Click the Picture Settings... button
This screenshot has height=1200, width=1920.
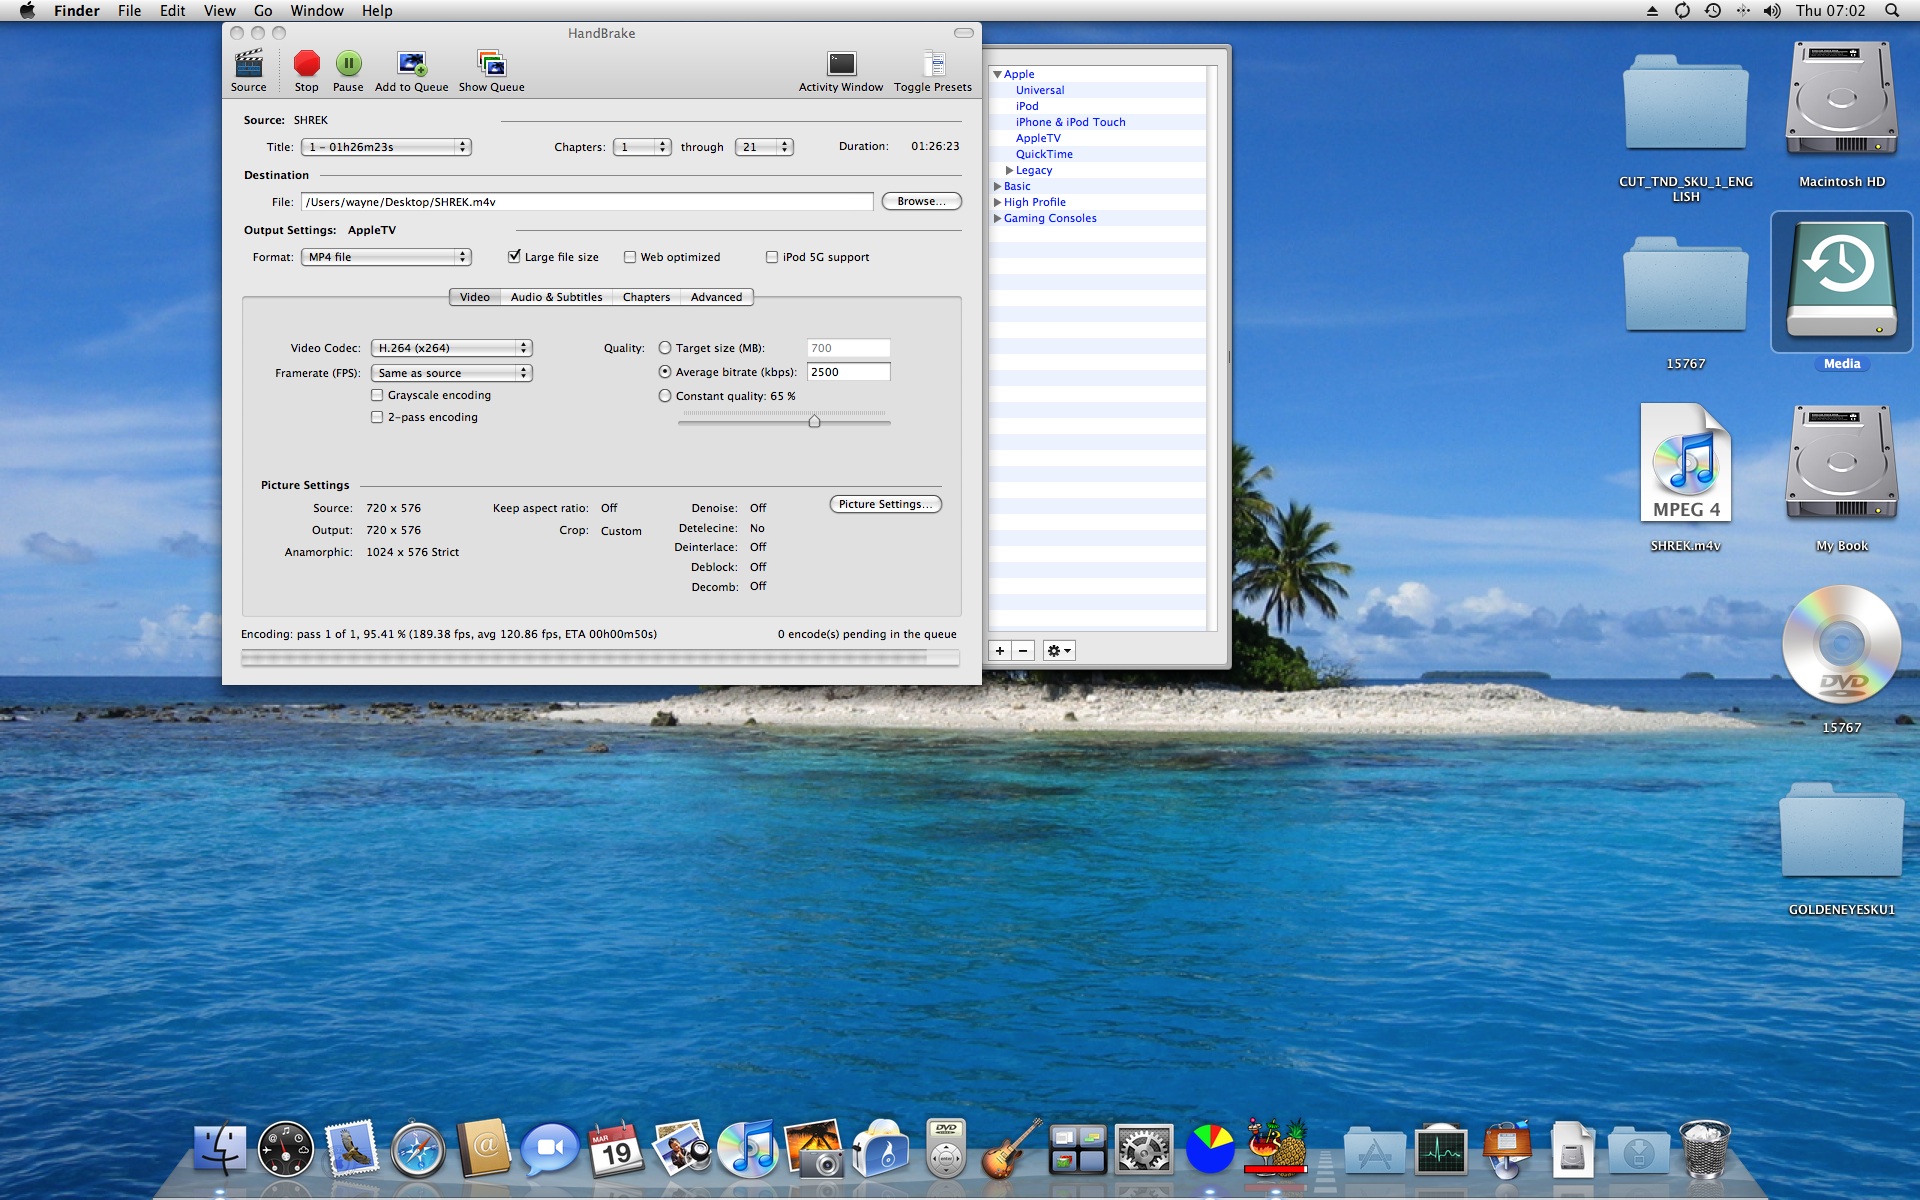coord(885,504)
